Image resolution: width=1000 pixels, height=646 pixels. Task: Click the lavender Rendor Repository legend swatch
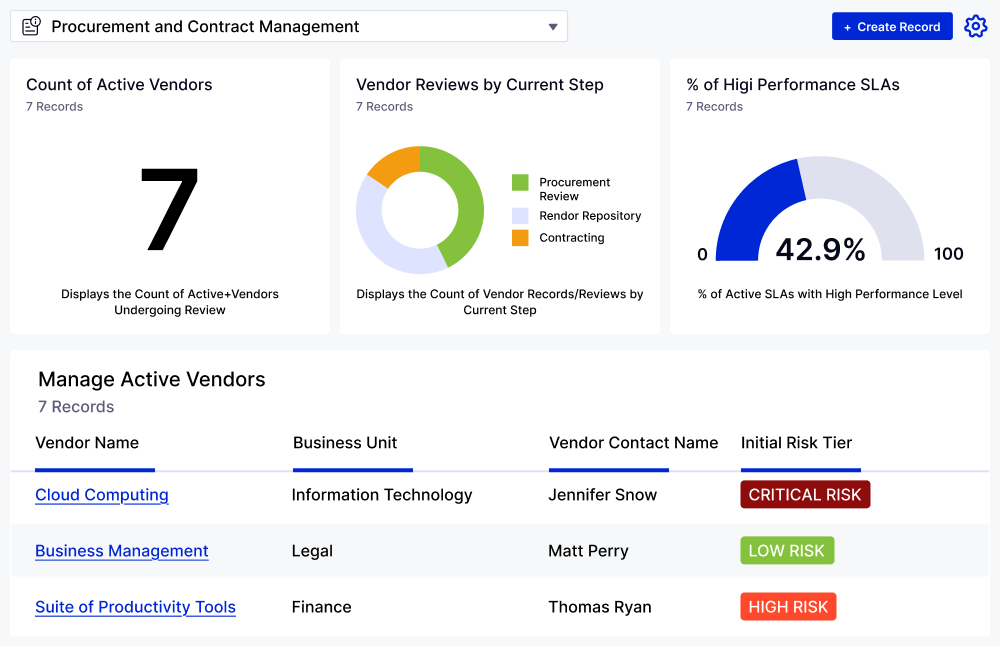pos(520,216)
